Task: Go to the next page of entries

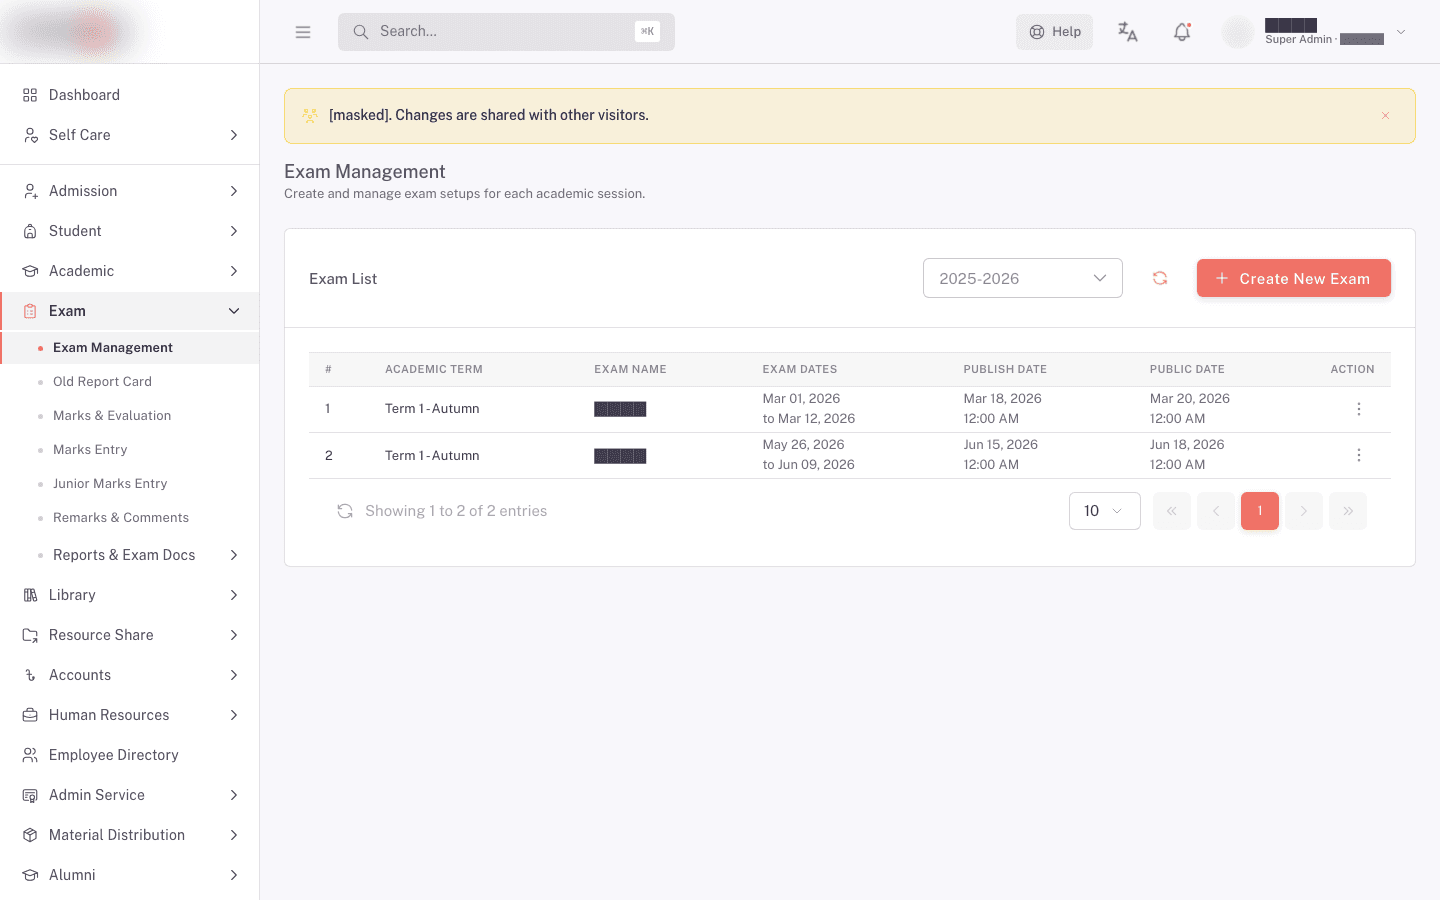Action: [x=1304, y=511]
